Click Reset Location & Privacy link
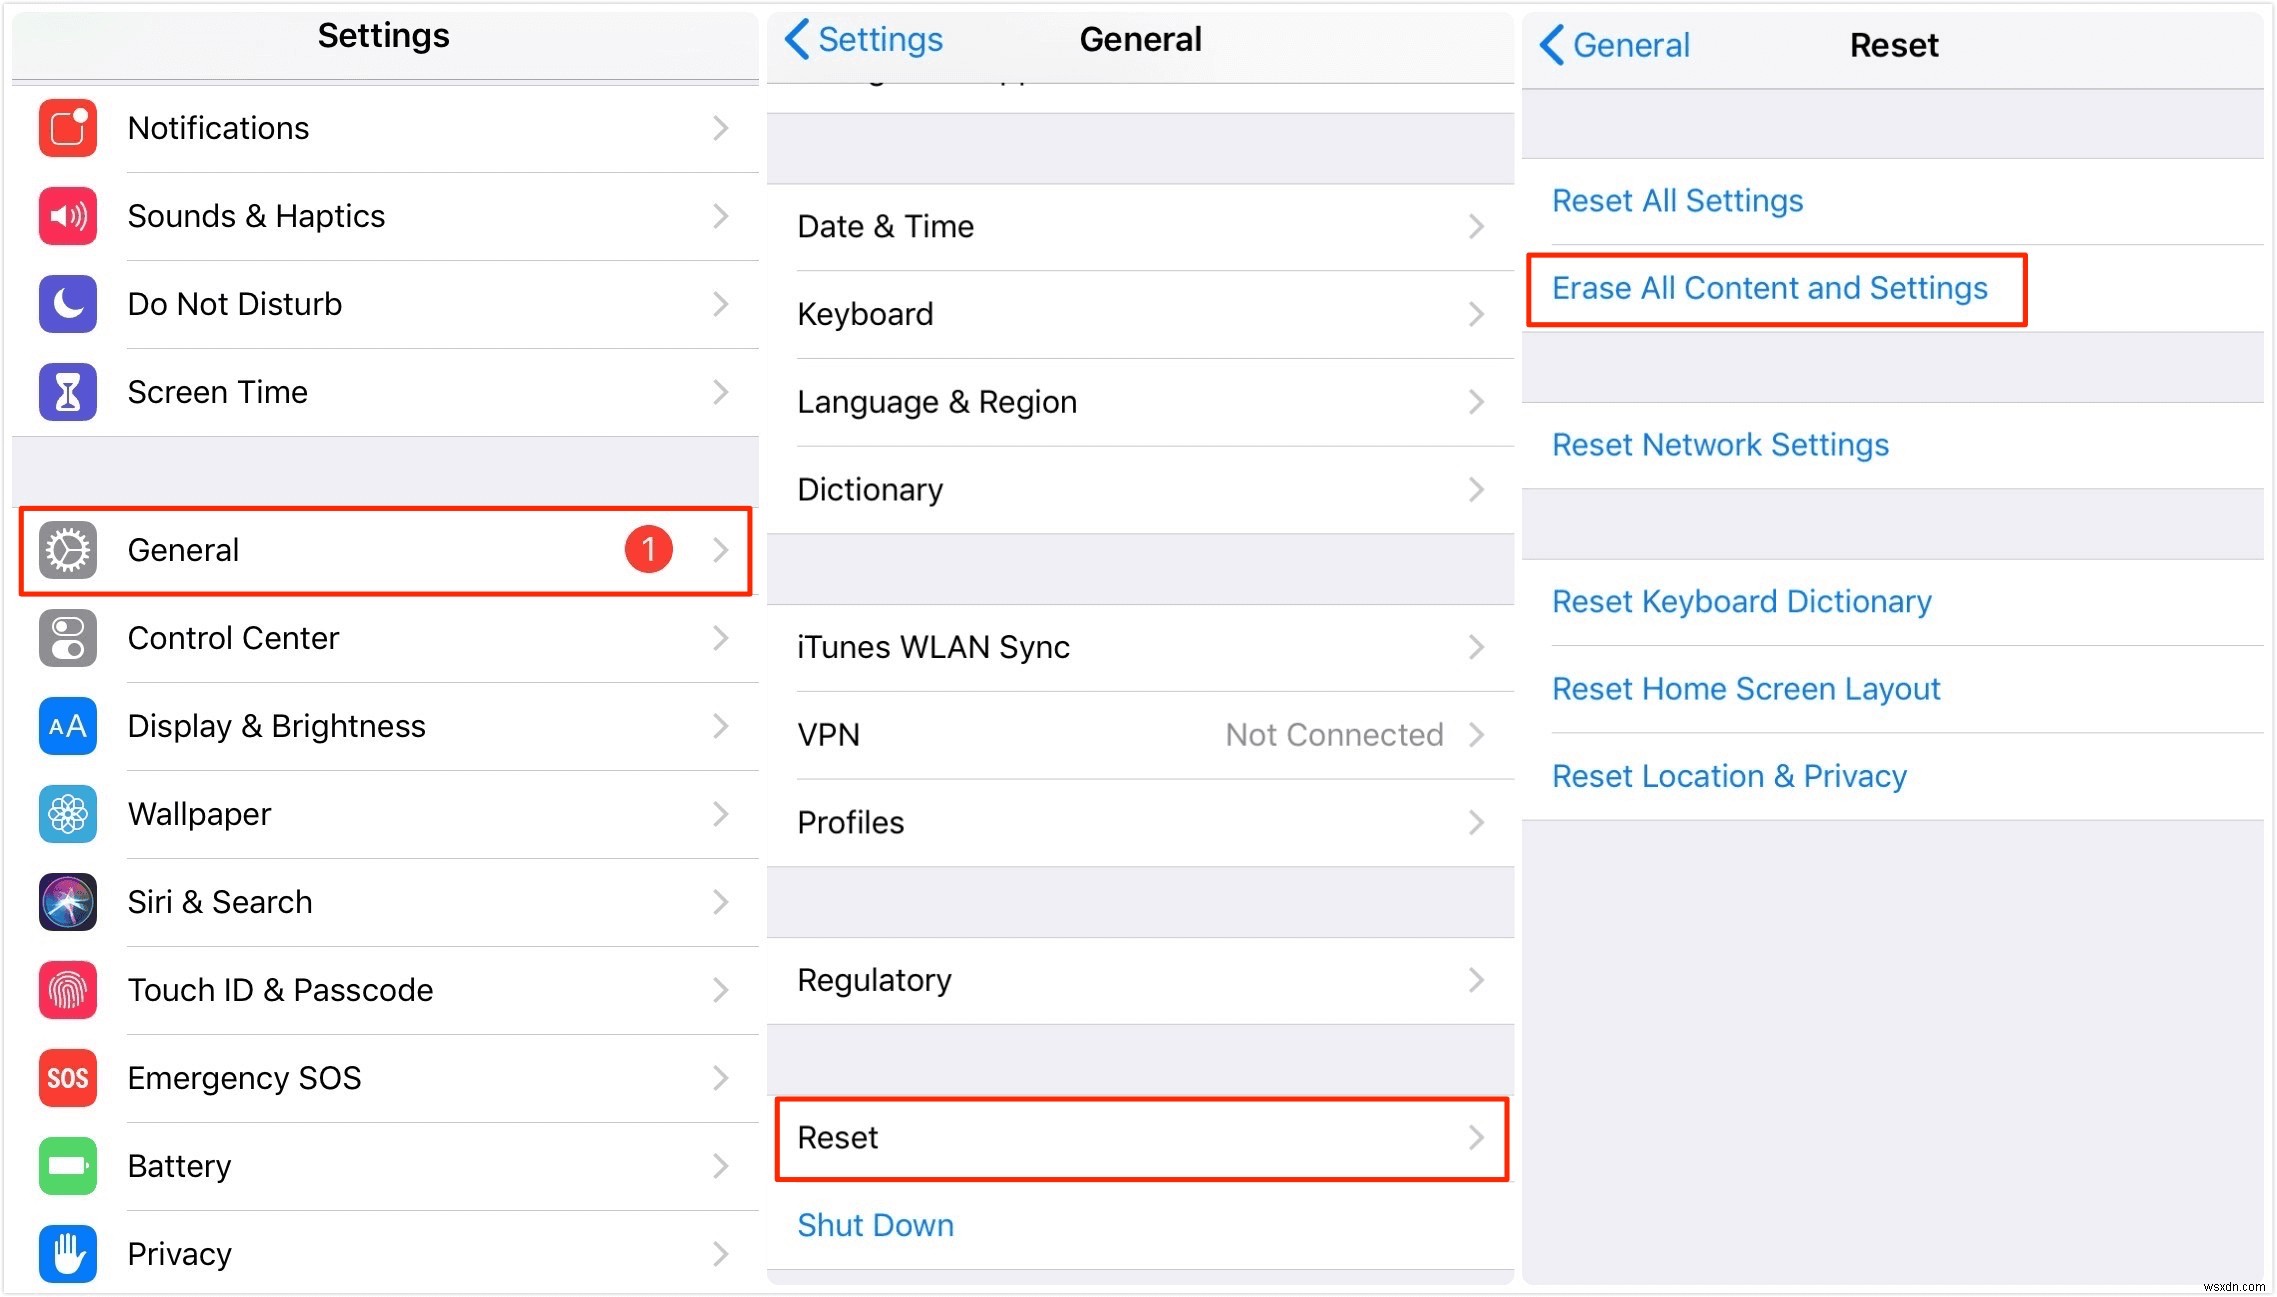 [1730, 778]
